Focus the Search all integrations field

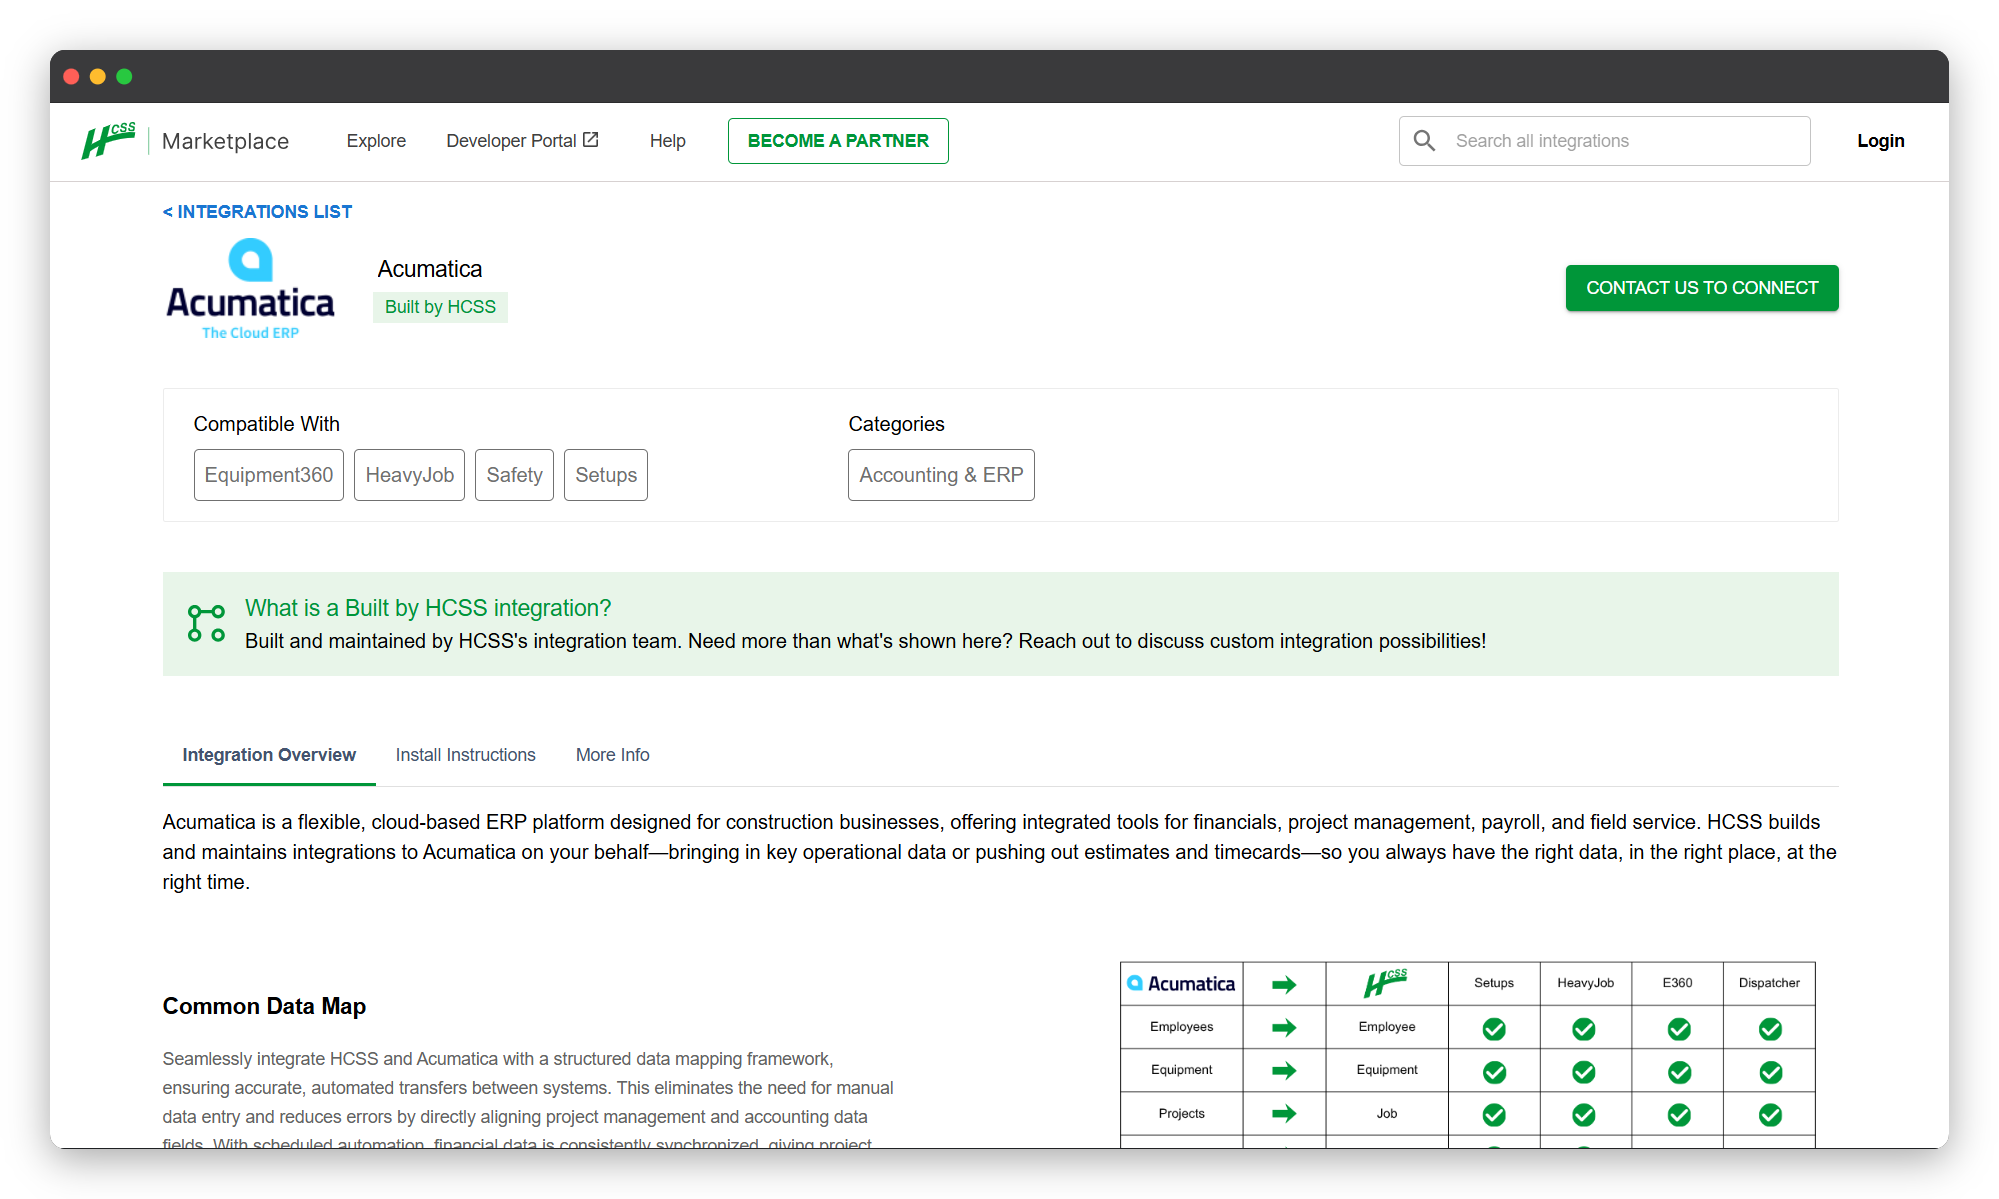click(1604, 141)
